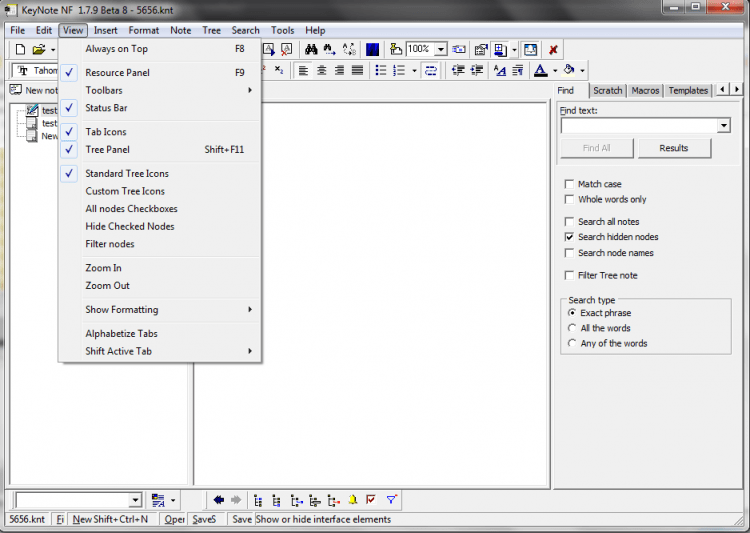Click the red X toolbar icon
Image resolution: width=750 pixels, height=533 pixels.
[x=553, y=49]
